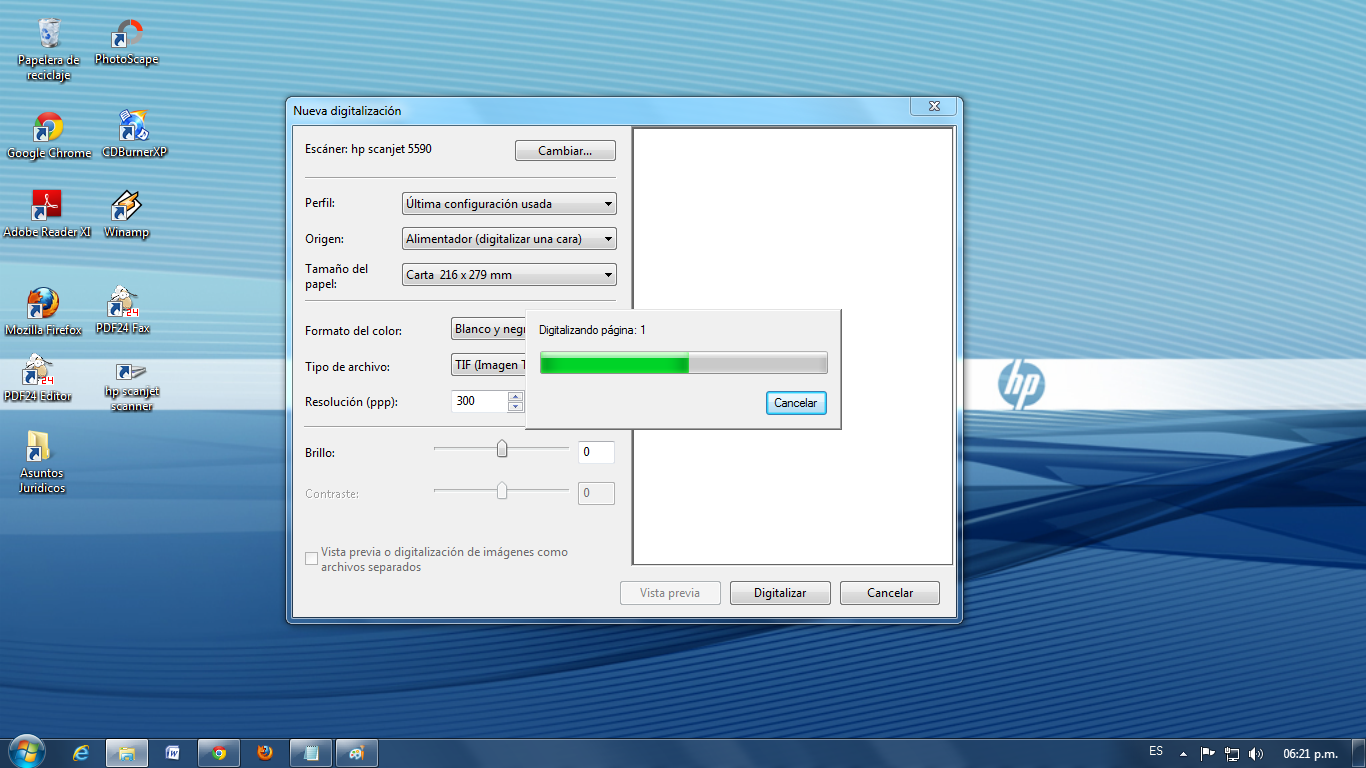Open the Origen dropdown
This screenshot has height=768, width=1366.
tap(509, 239)
